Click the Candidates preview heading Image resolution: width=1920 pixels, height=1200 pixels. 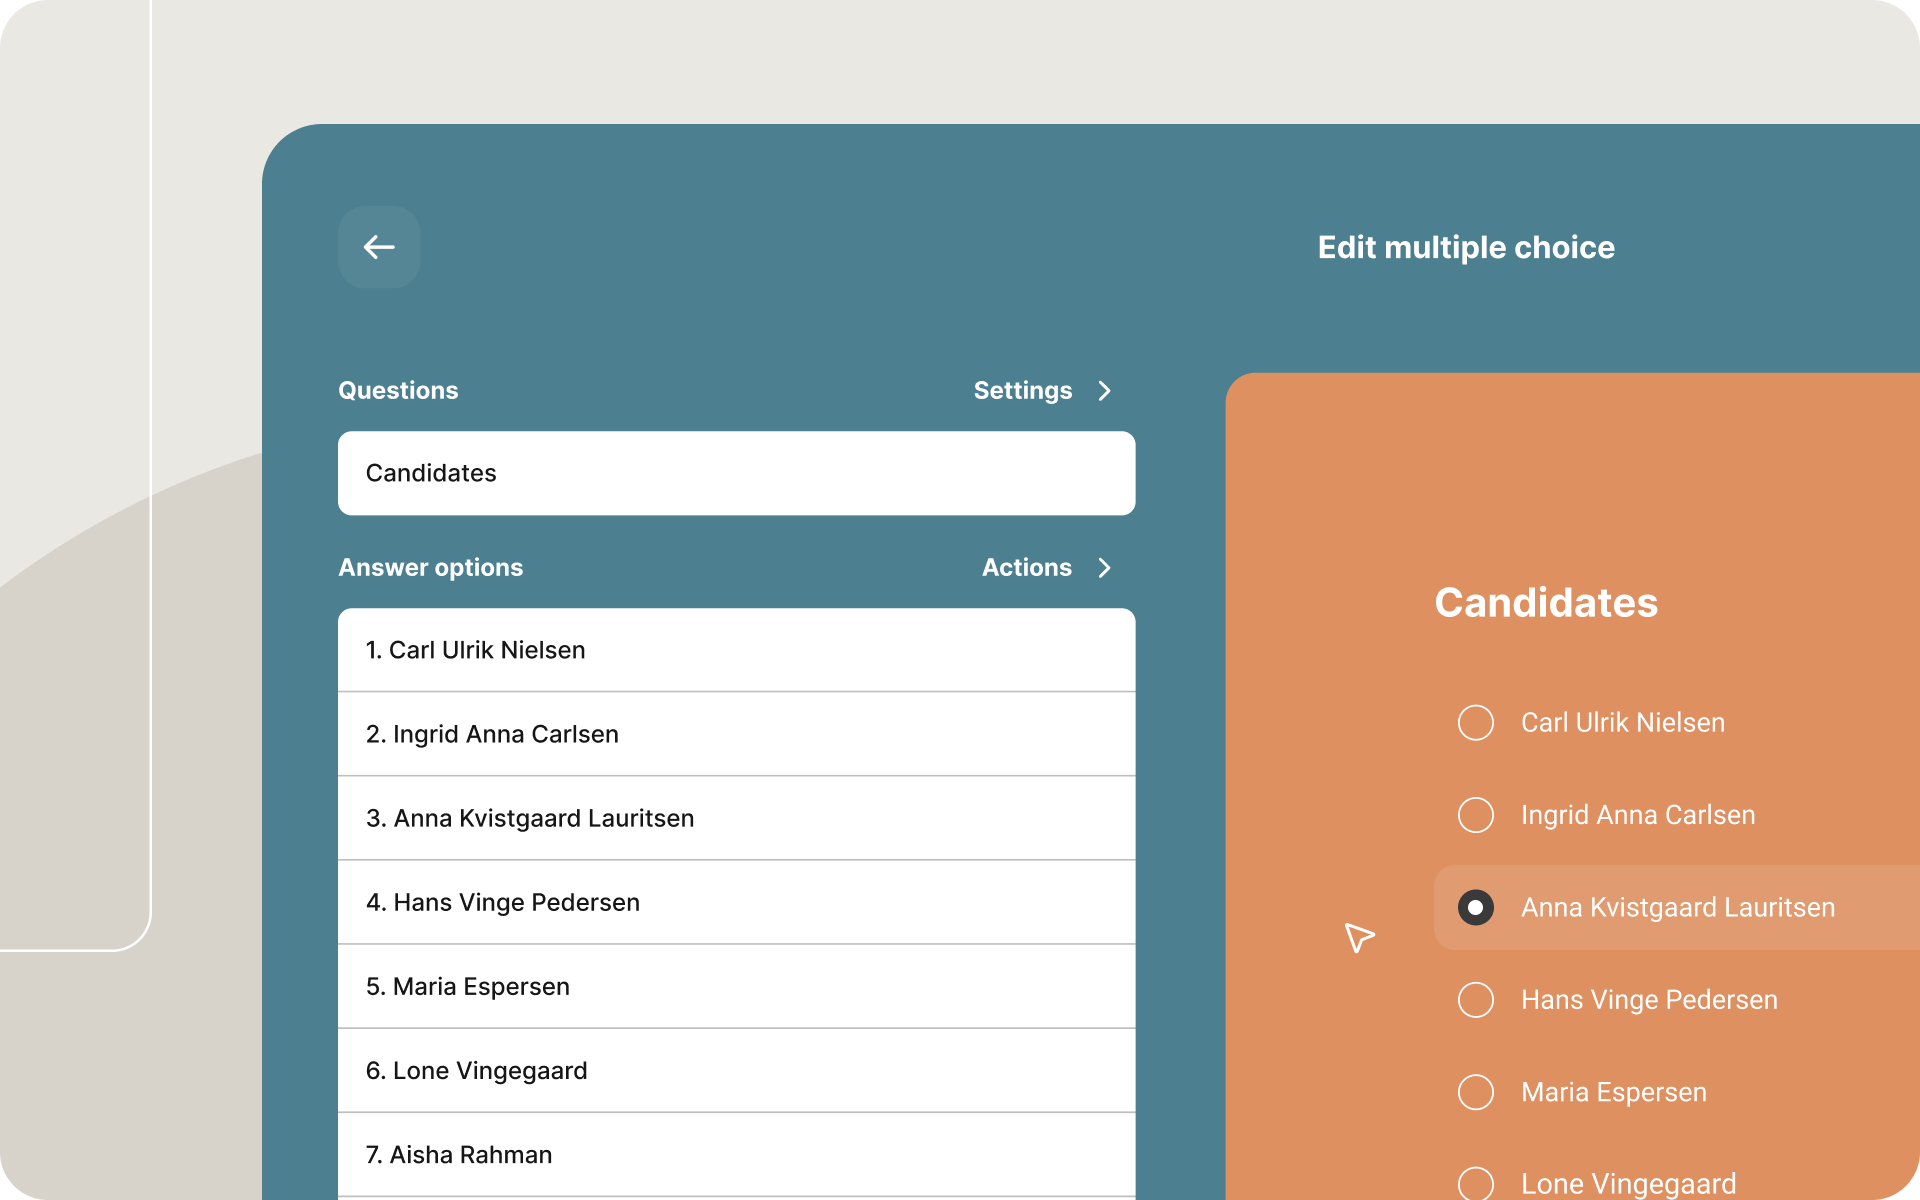[1546, 603]
